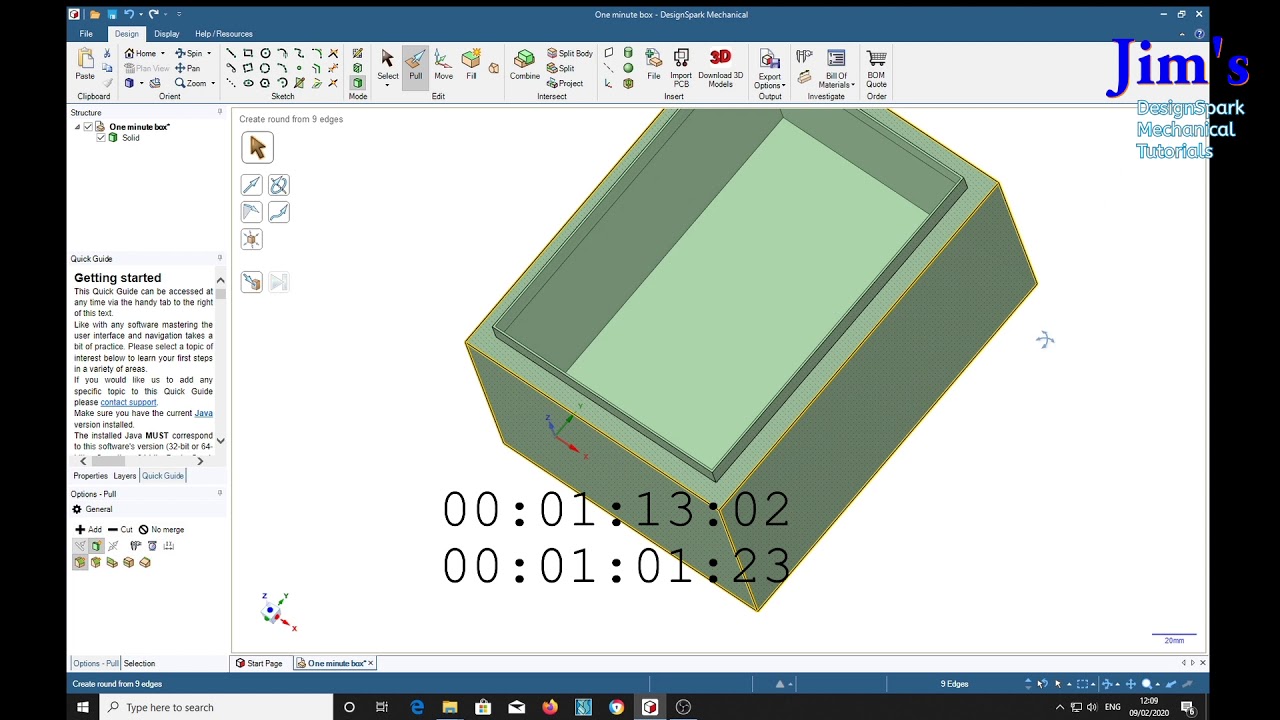
Task: Insert a File component
Action: [x=653, y=65]
